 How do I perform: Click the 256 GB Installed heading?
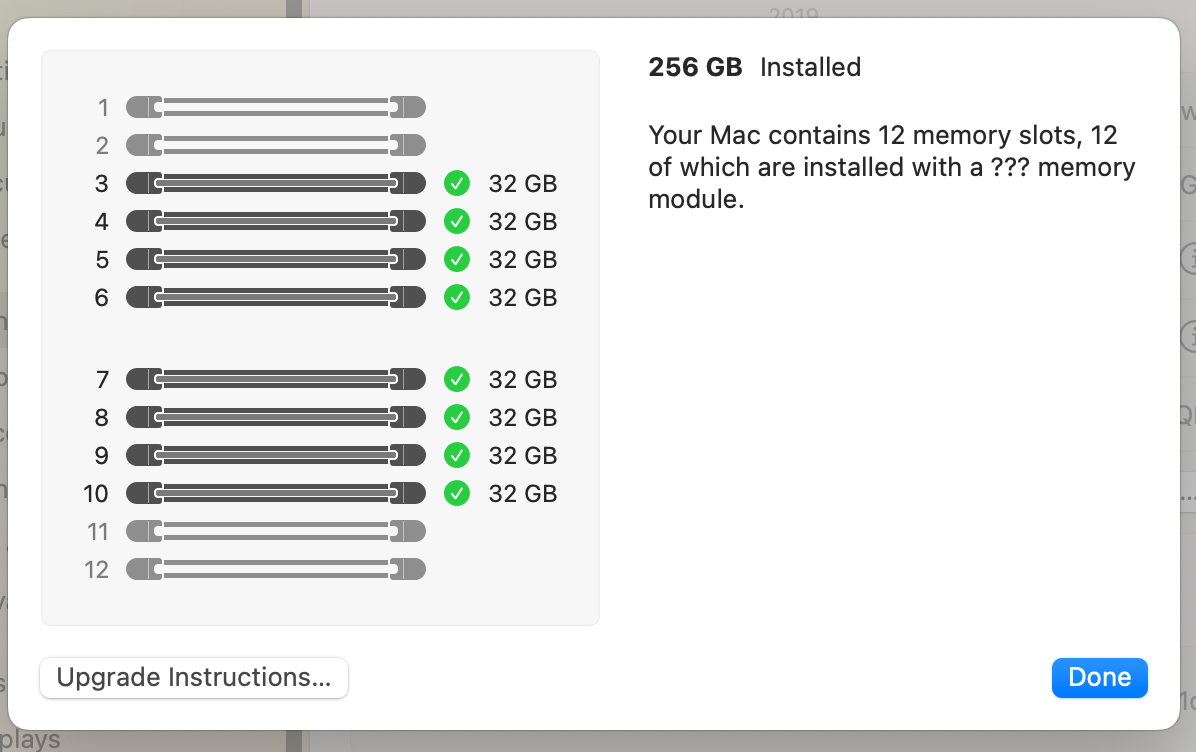coord(754,67)
